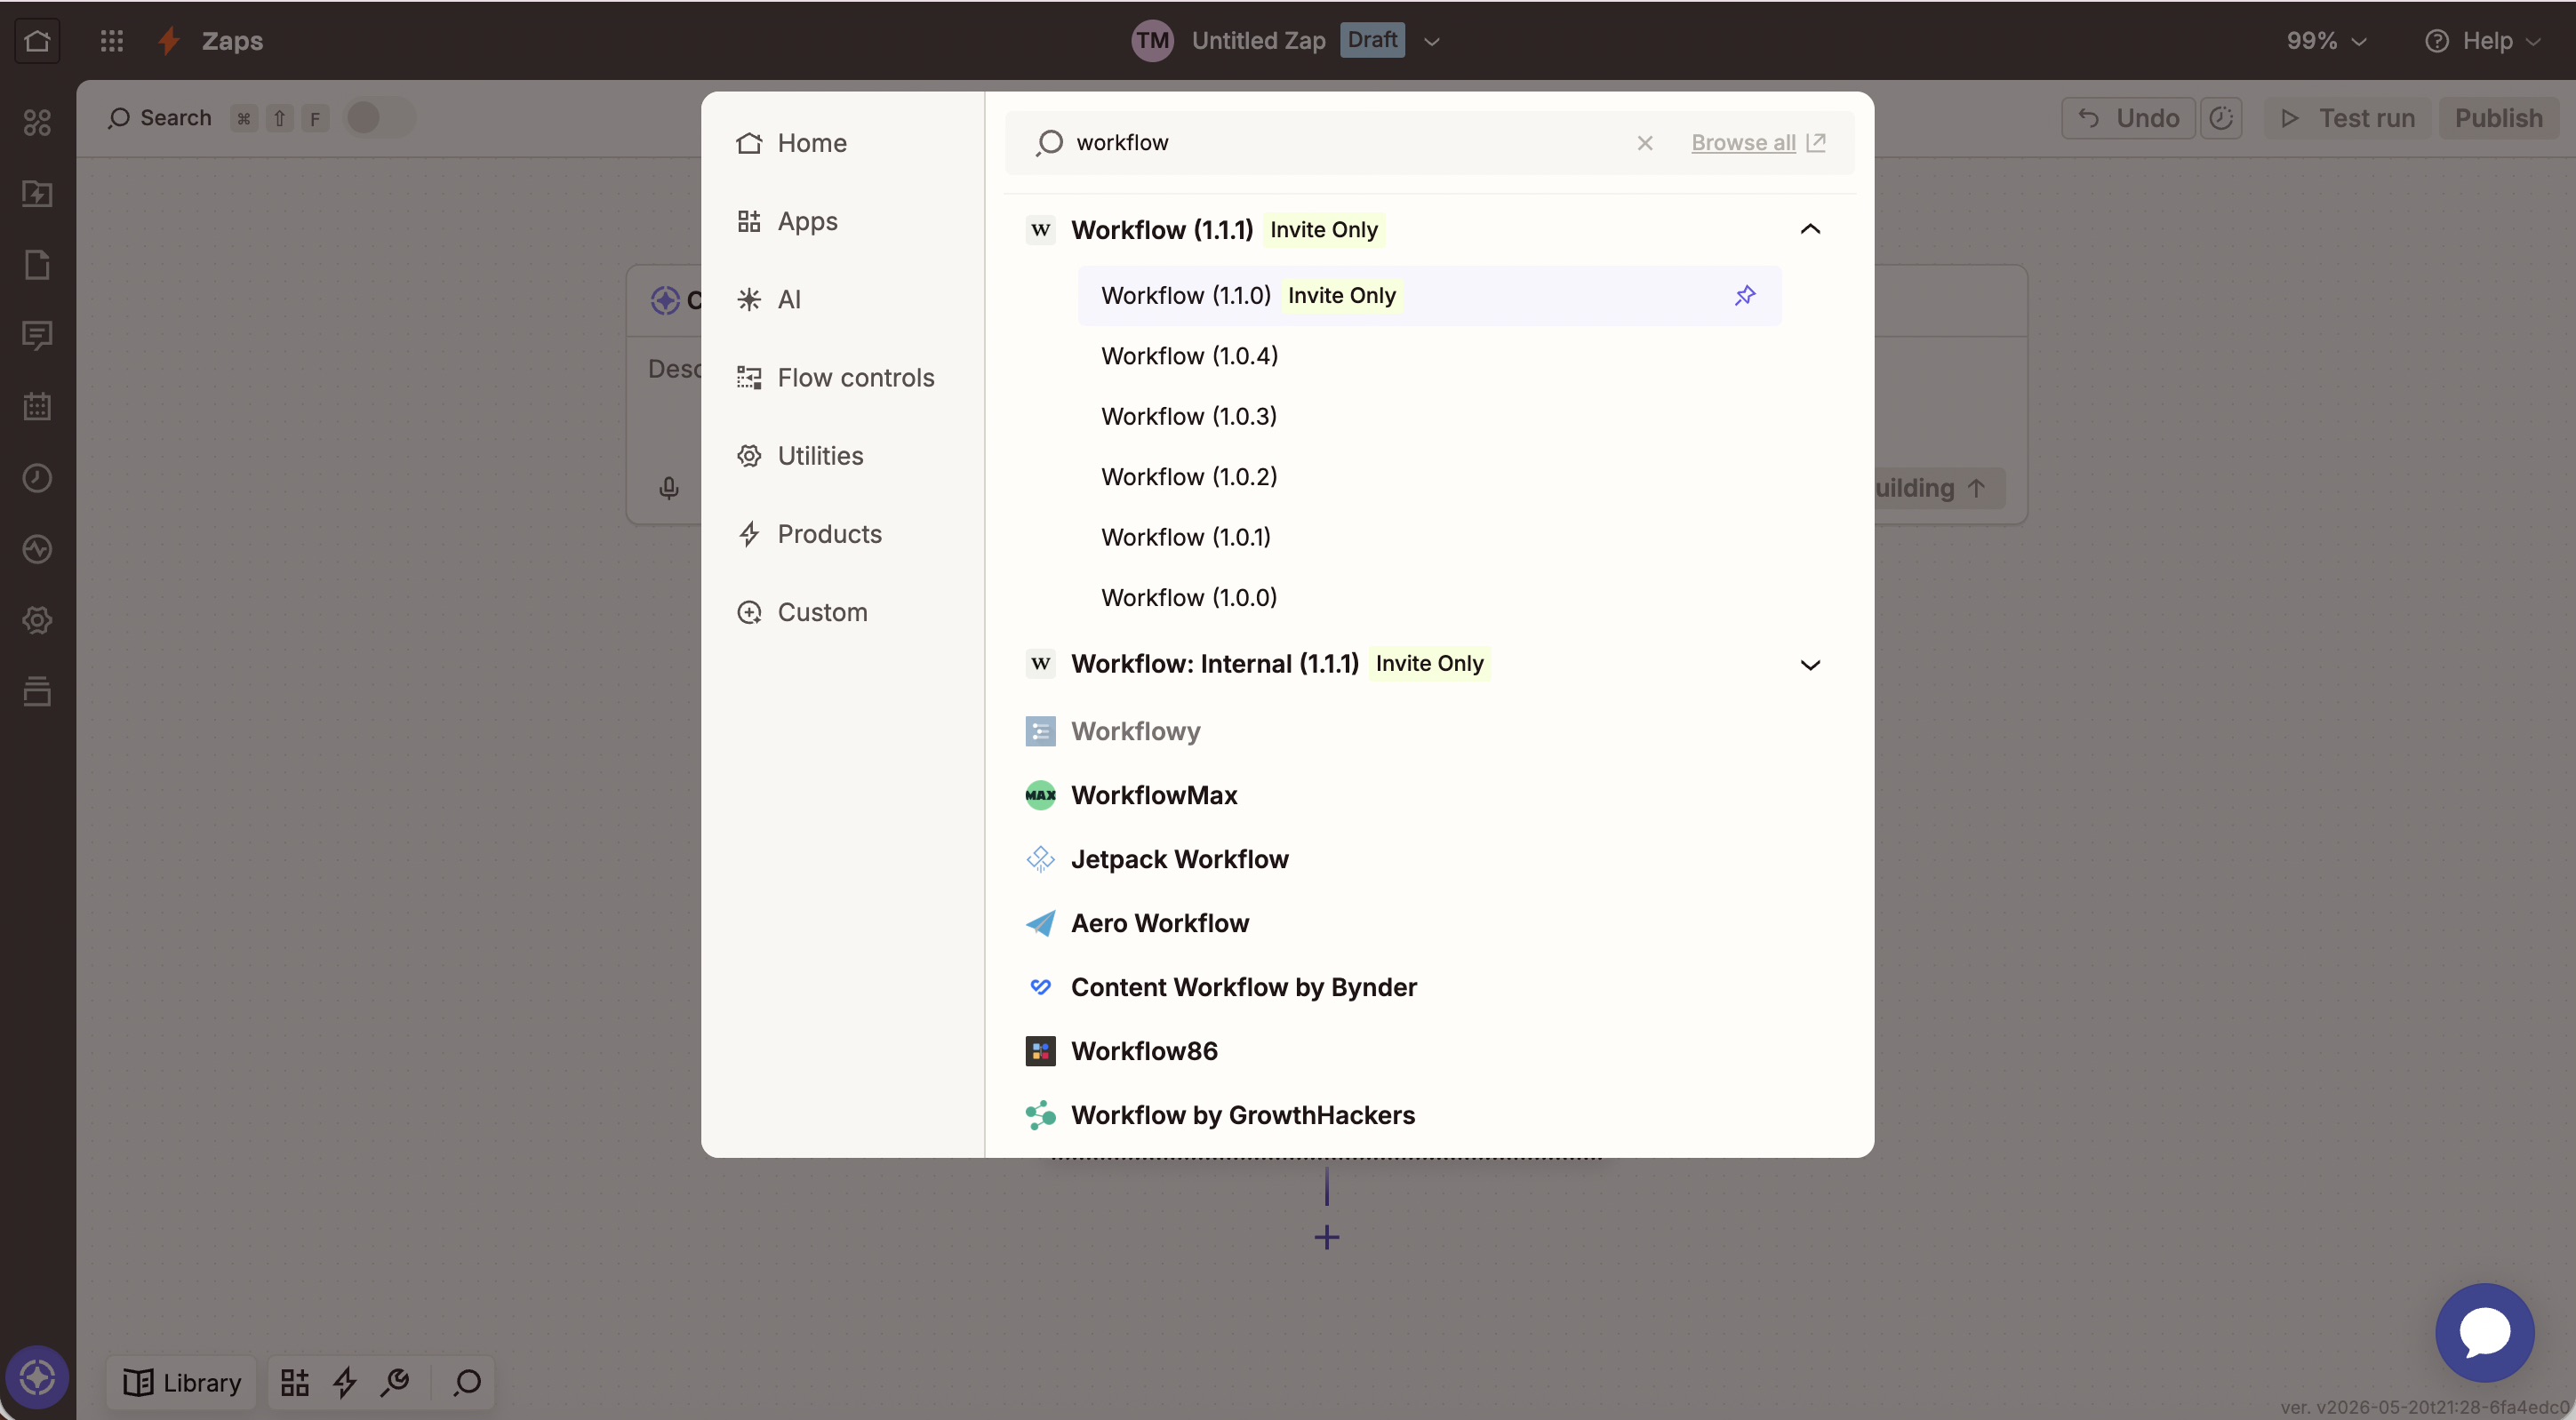Open the purple Copilot icon bottom-left
The height and width of the screenshot is (1420, 2576).
[37, 1378]
